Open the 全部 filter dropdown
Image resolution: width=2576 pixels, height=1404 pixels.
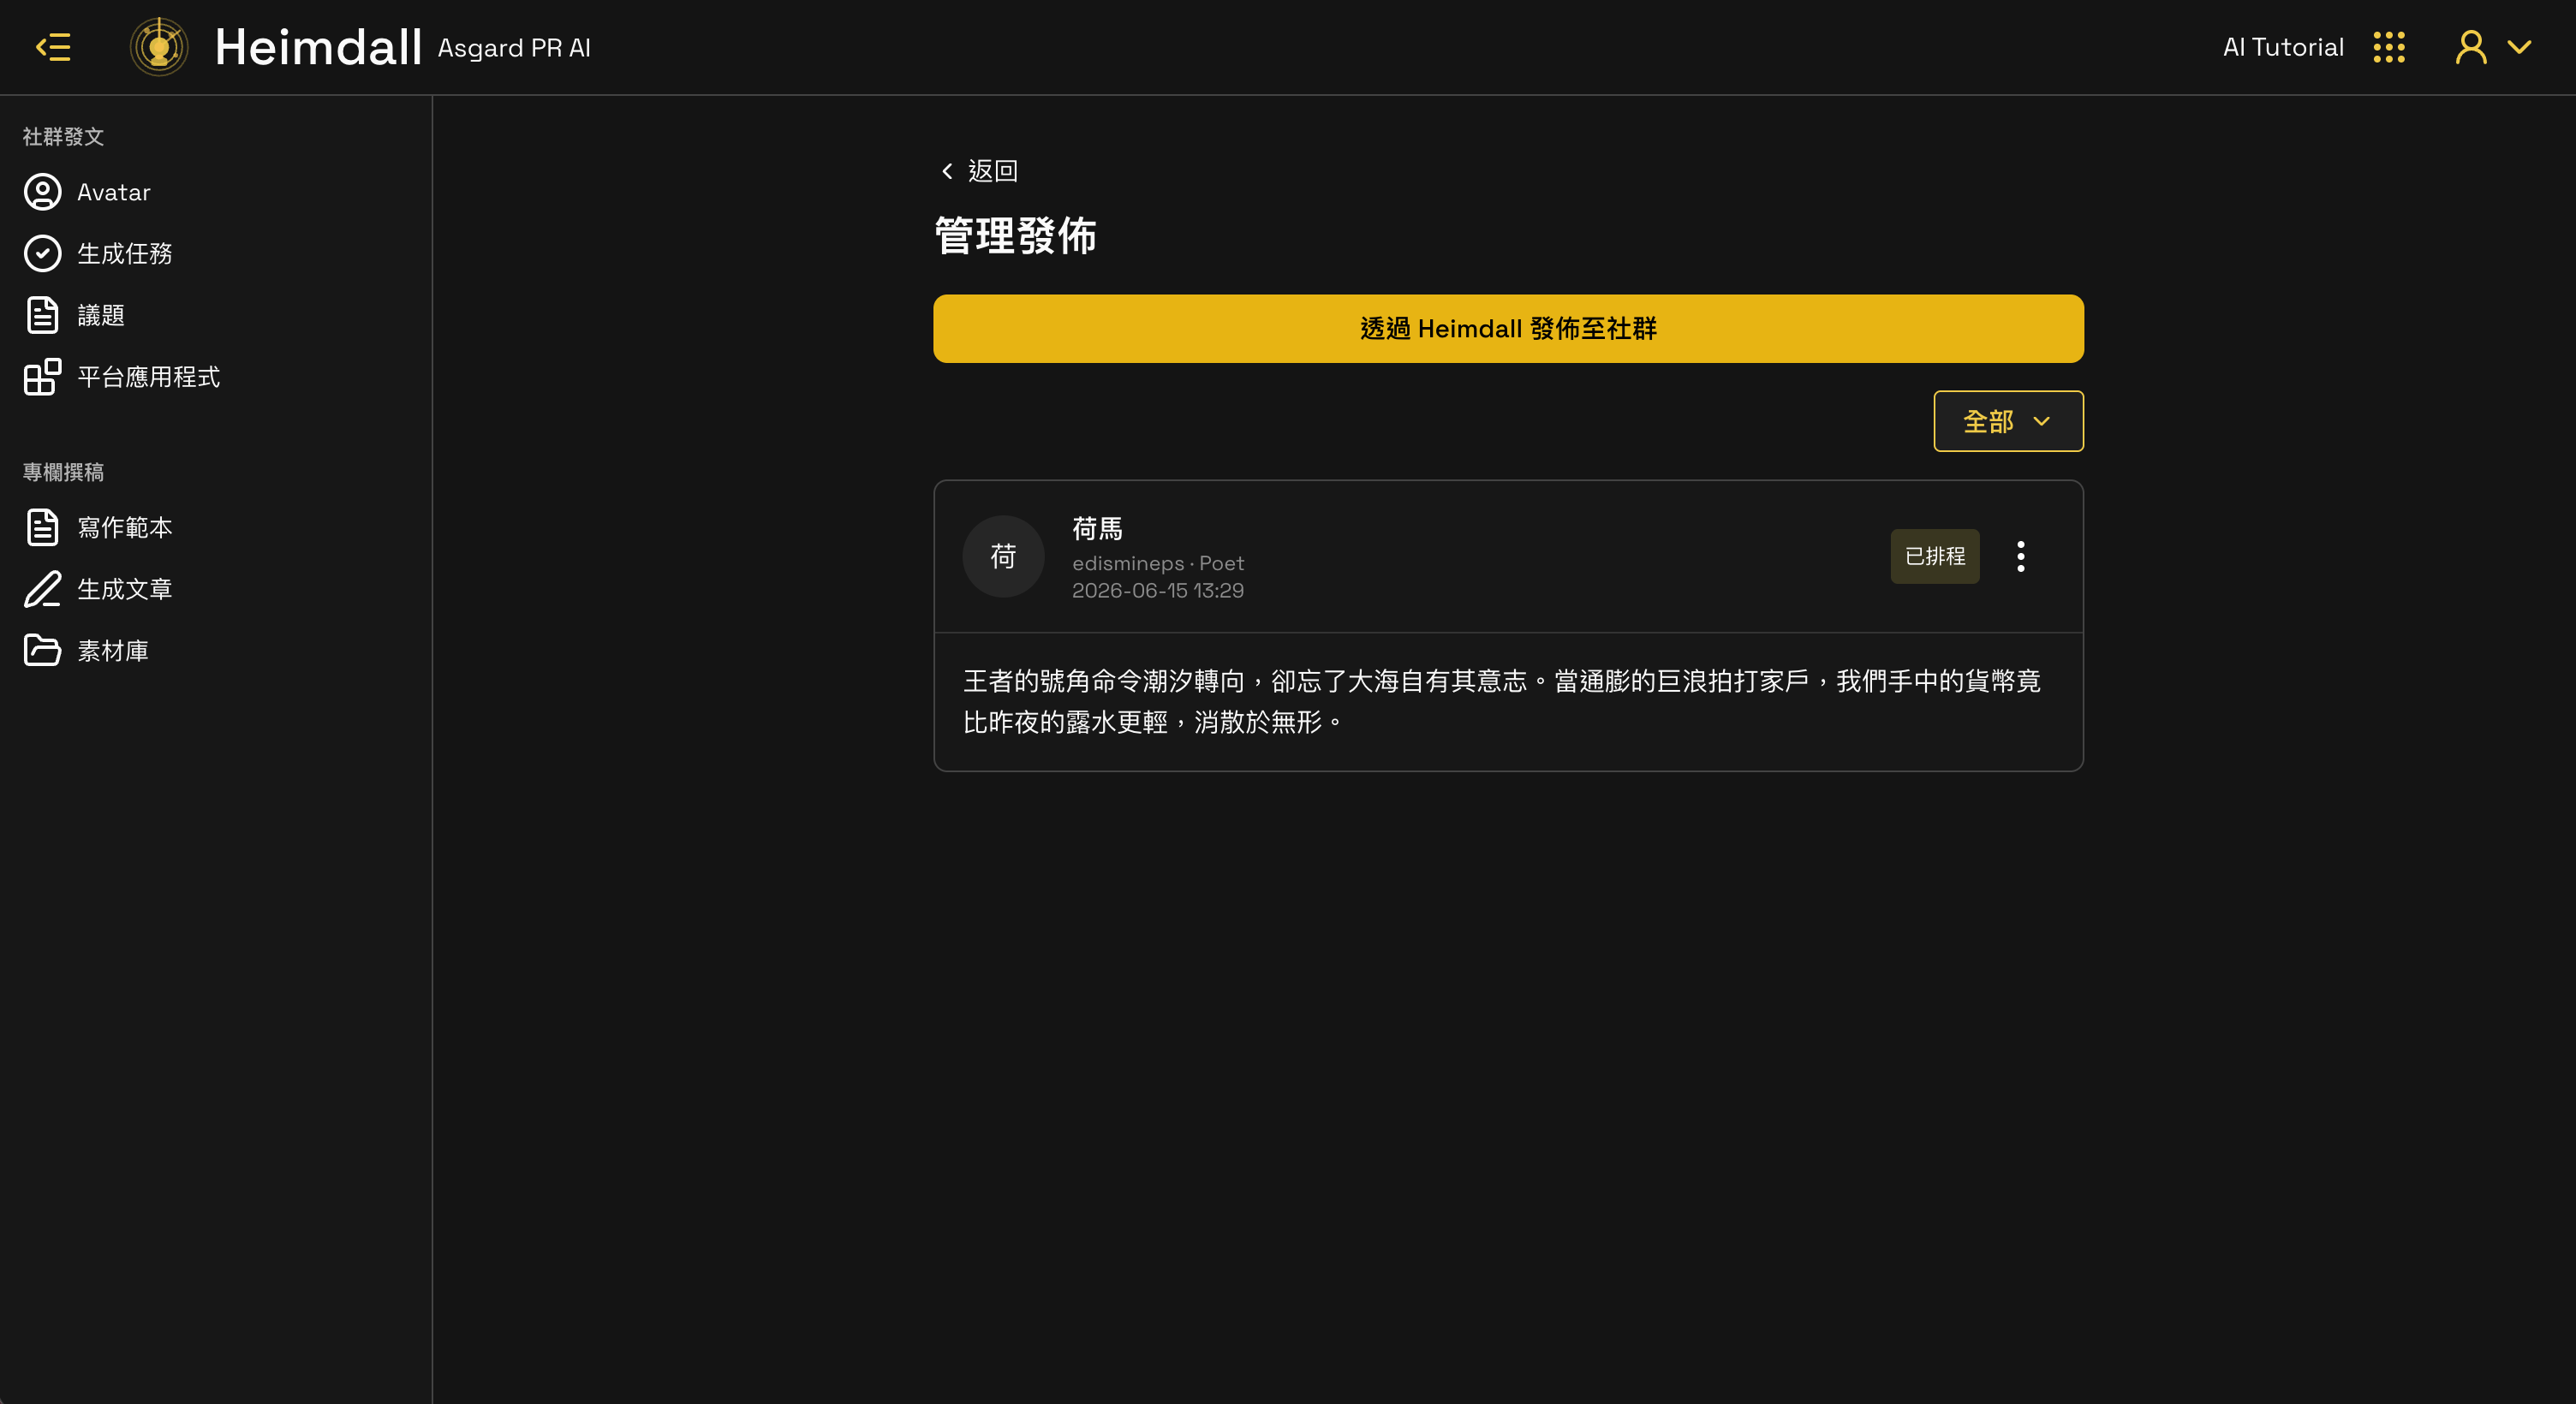tap(2008, 421)
